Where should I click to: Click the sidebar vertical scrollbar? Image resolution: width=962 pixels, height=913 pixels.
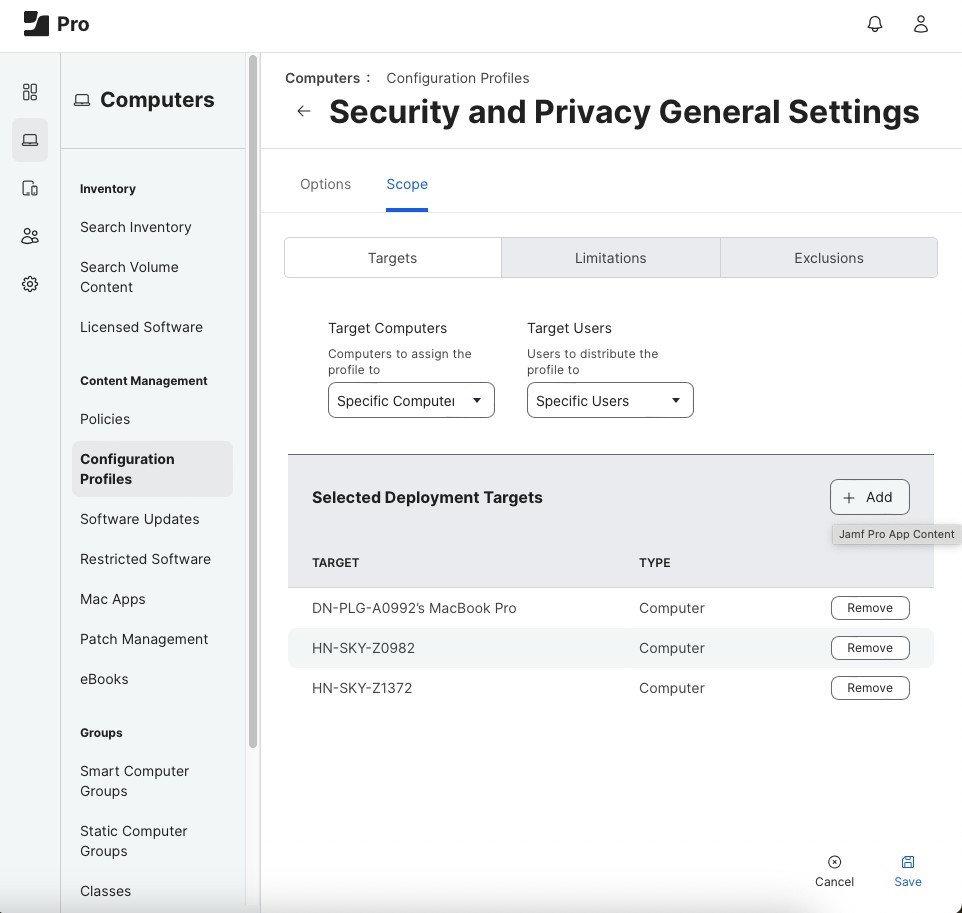[x=253, y=400]
